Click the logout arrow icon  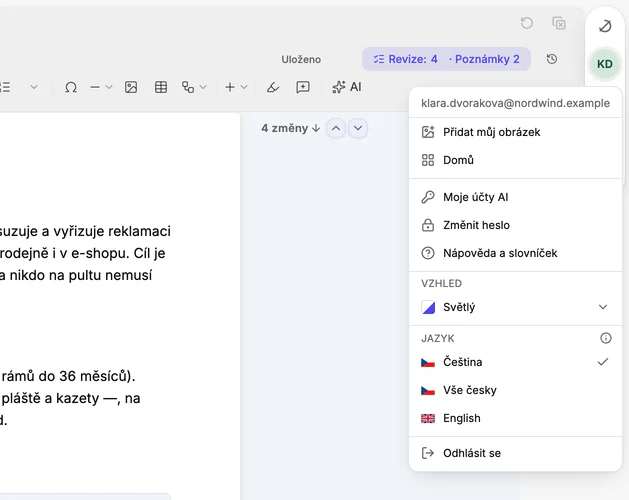click(x=428, y=453)
